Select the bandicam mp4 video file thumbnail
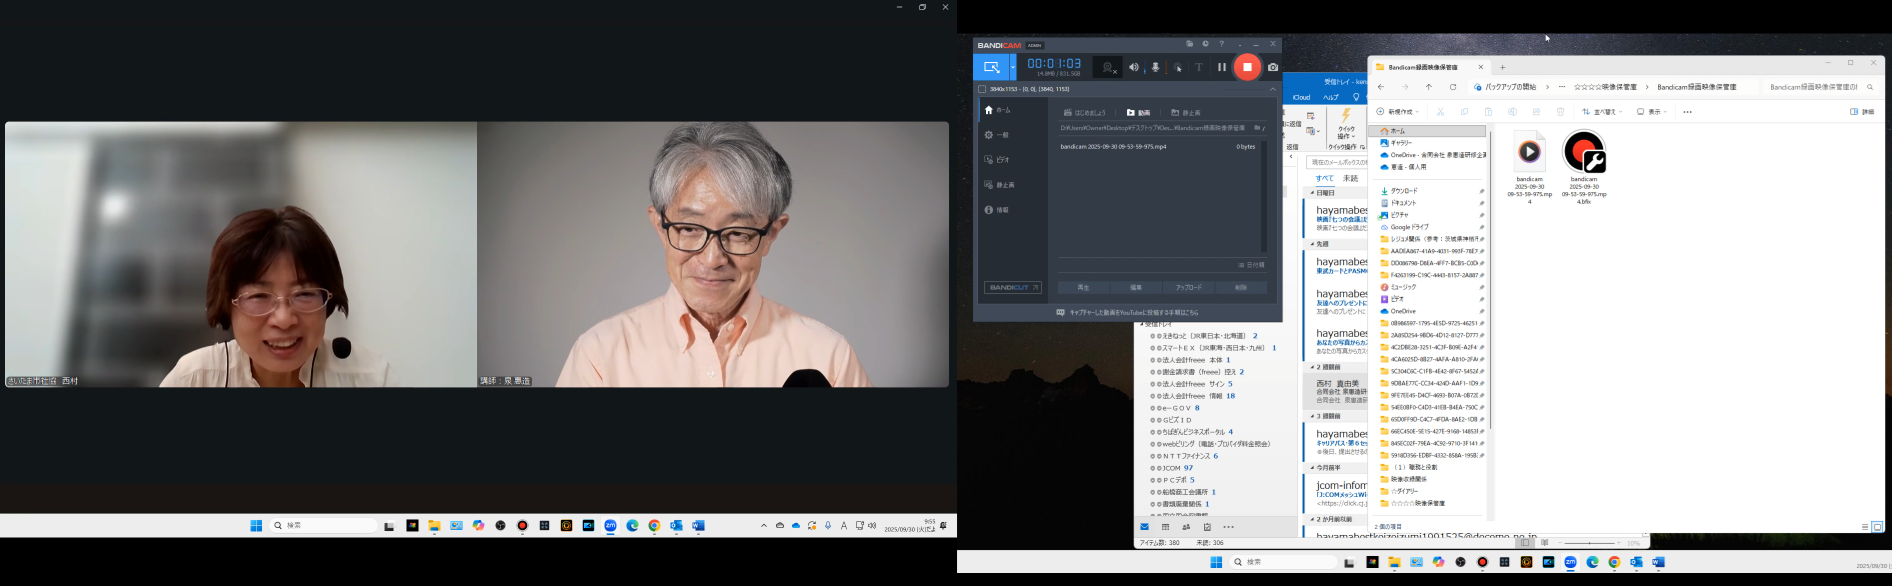This screenshot has height=586, width=1892. point(1529,153)
